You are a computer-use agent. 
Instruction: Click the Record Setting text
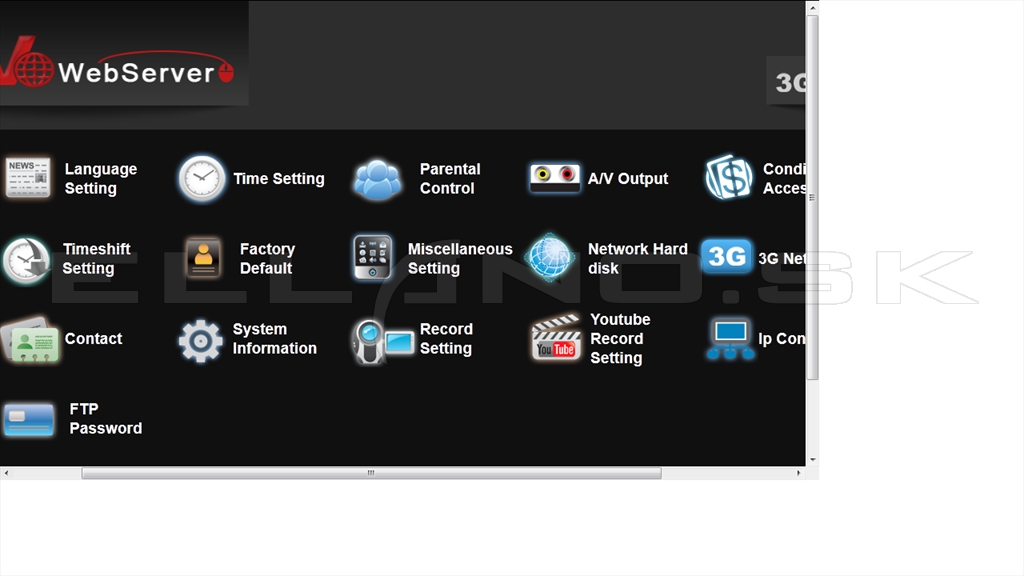pos(446,339)
